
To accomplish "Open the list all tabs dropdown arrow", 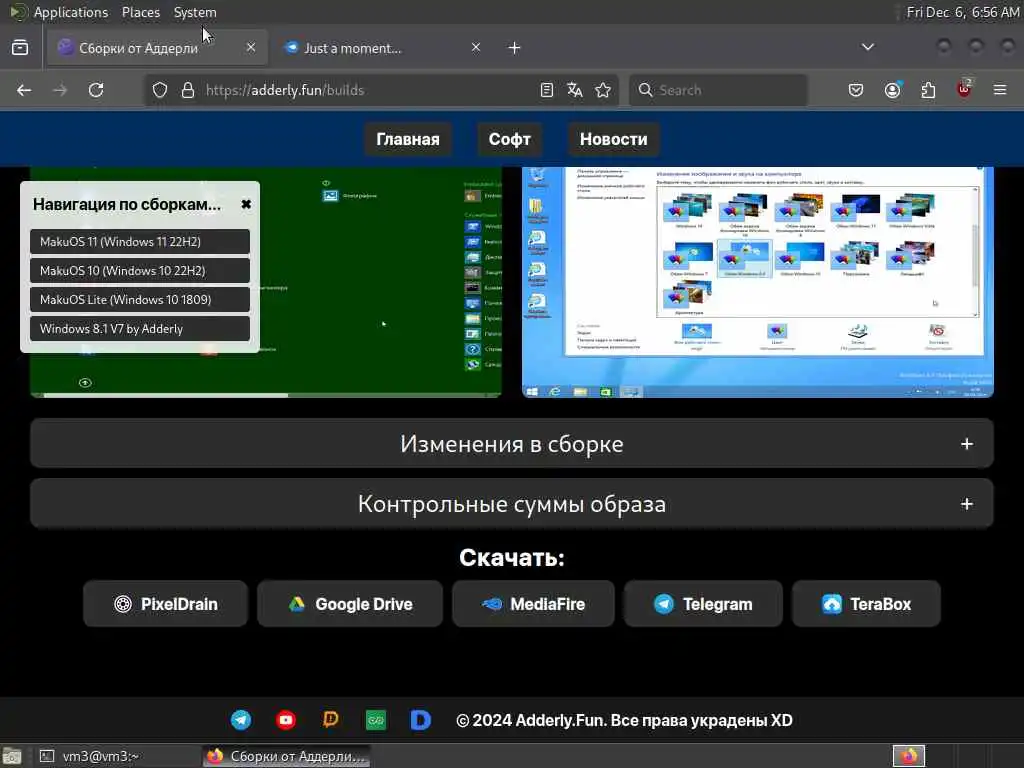I will [867, 47].
